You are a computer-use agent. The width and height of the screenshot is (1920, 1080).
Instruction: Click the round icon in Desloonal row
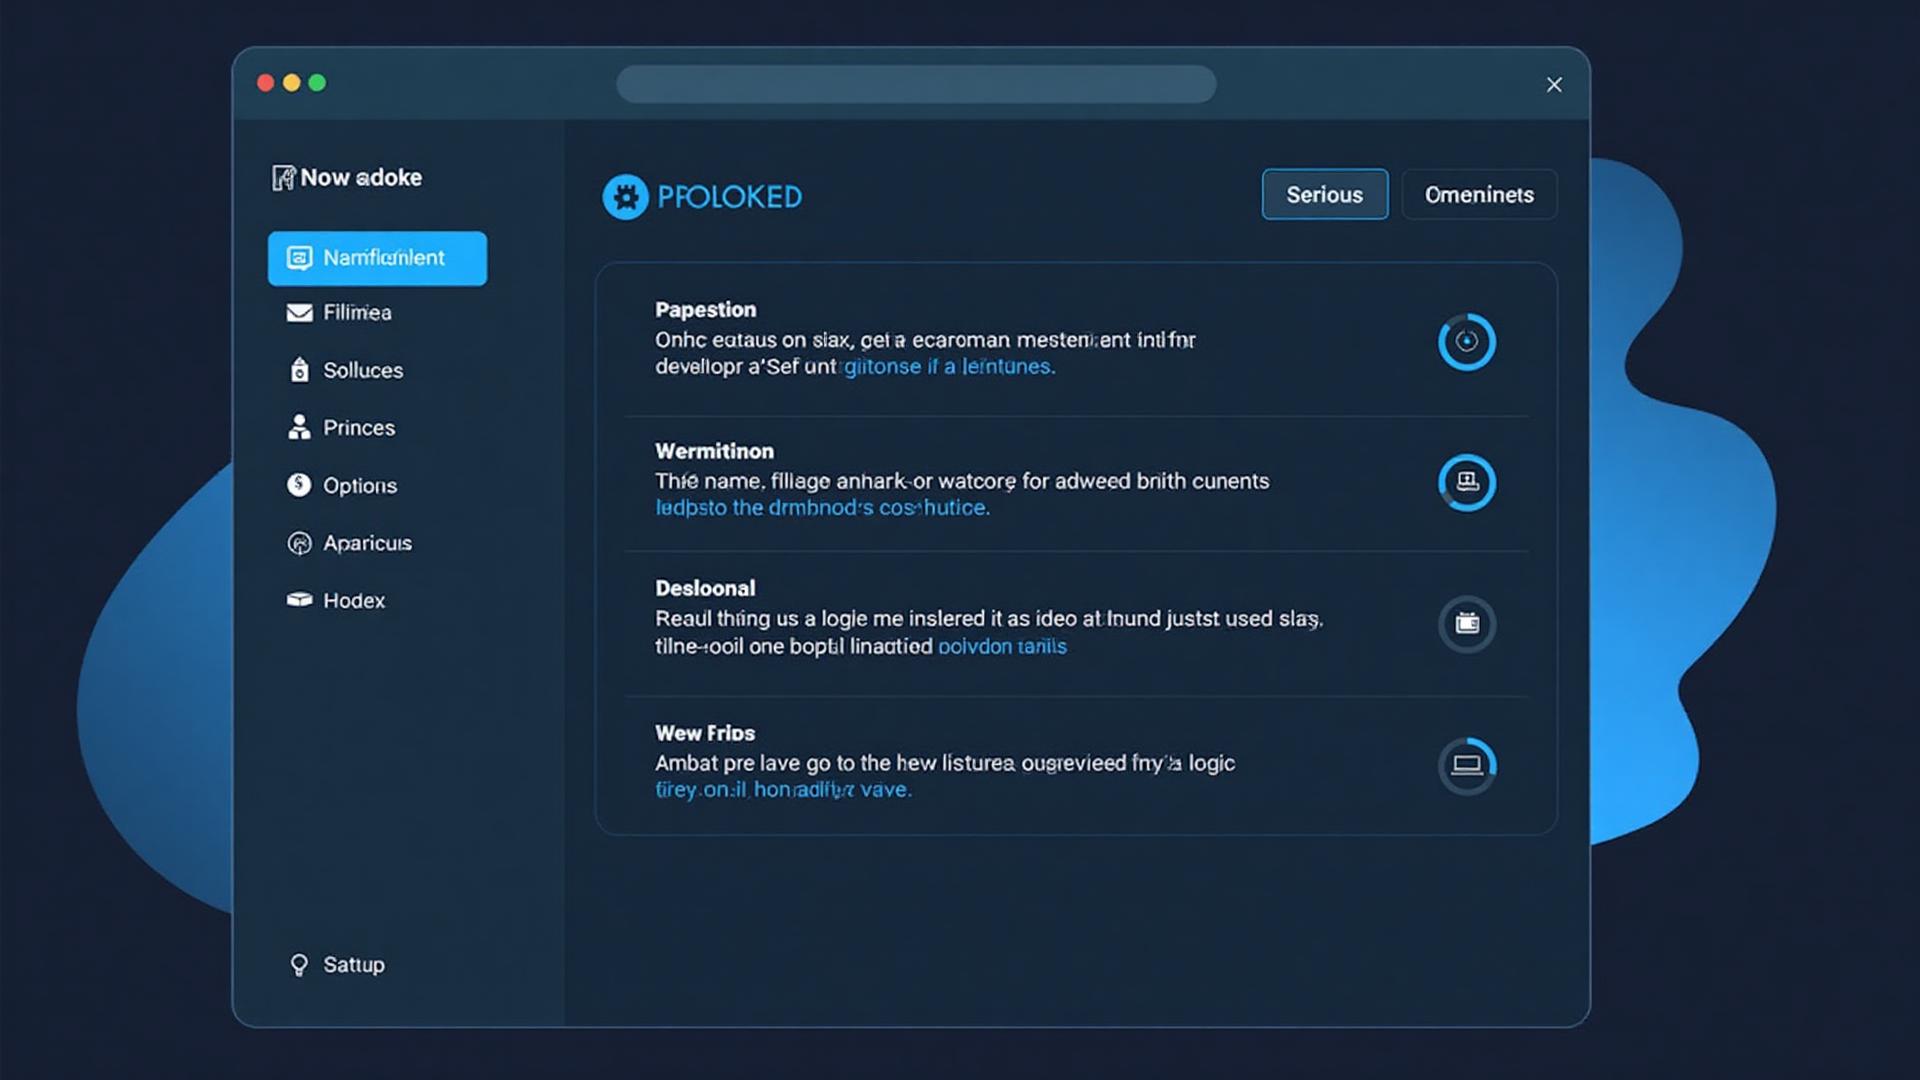pyautogui.click(x=1467, y=624)
